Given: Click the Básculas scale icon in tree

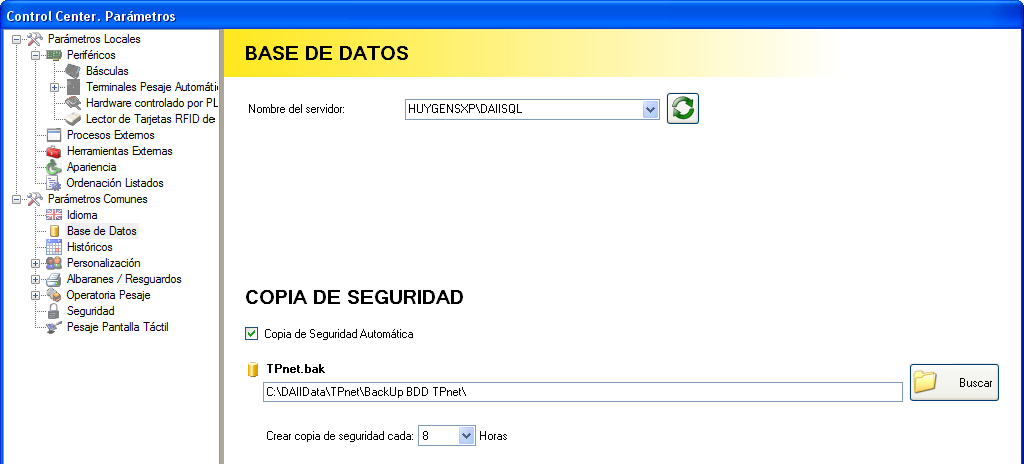Looking at the screenshot, I should (x=73, y=71).
